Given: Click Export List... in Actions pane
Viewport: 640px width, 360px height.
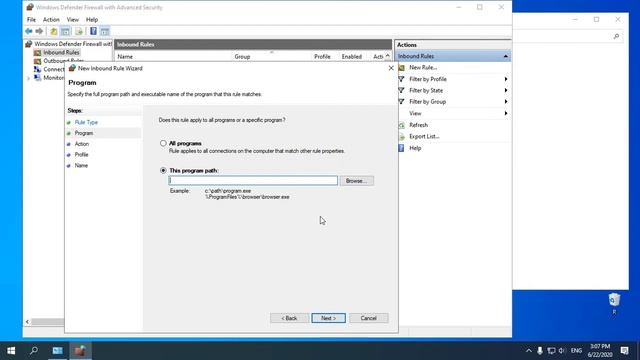Looking at the screenshot, I should [x=424, y=136].
